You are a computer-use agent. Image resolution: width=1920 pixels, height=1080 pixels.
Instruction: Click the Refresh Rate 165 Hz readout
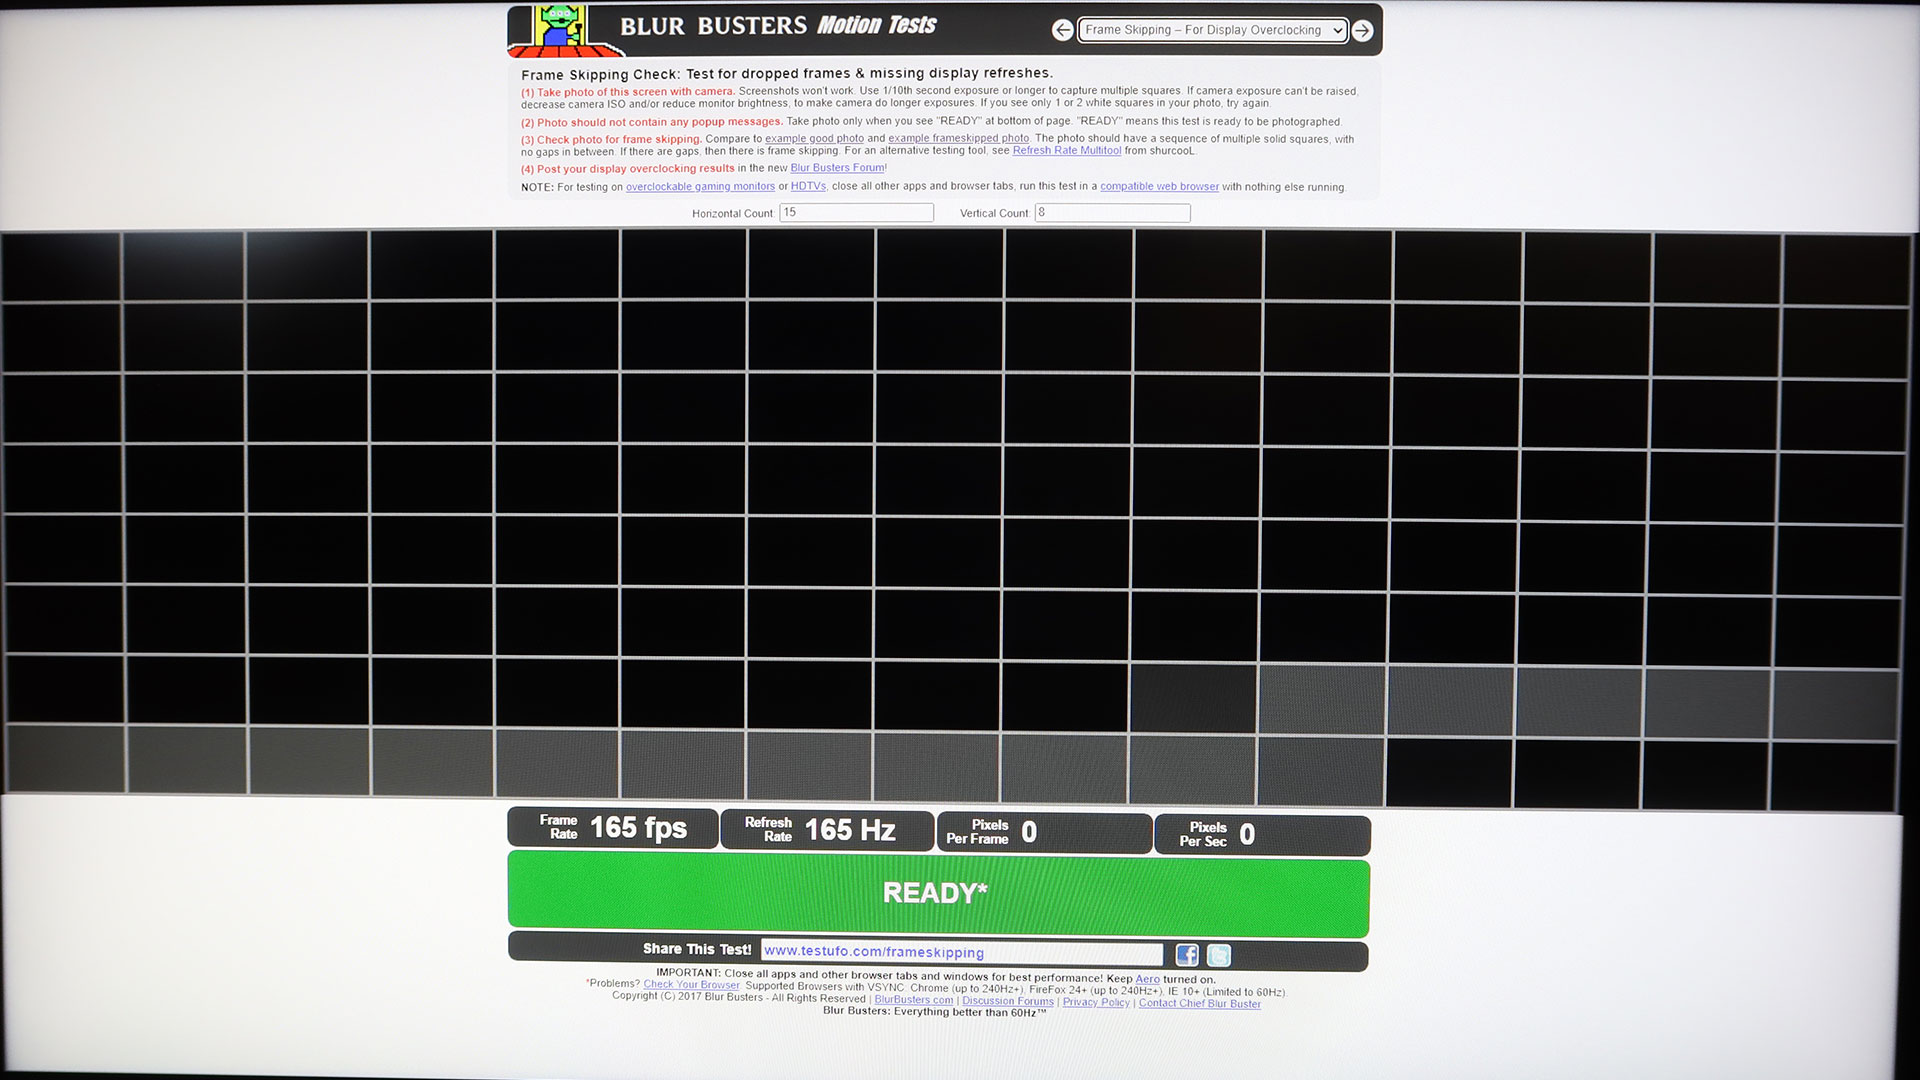[827, 830]
